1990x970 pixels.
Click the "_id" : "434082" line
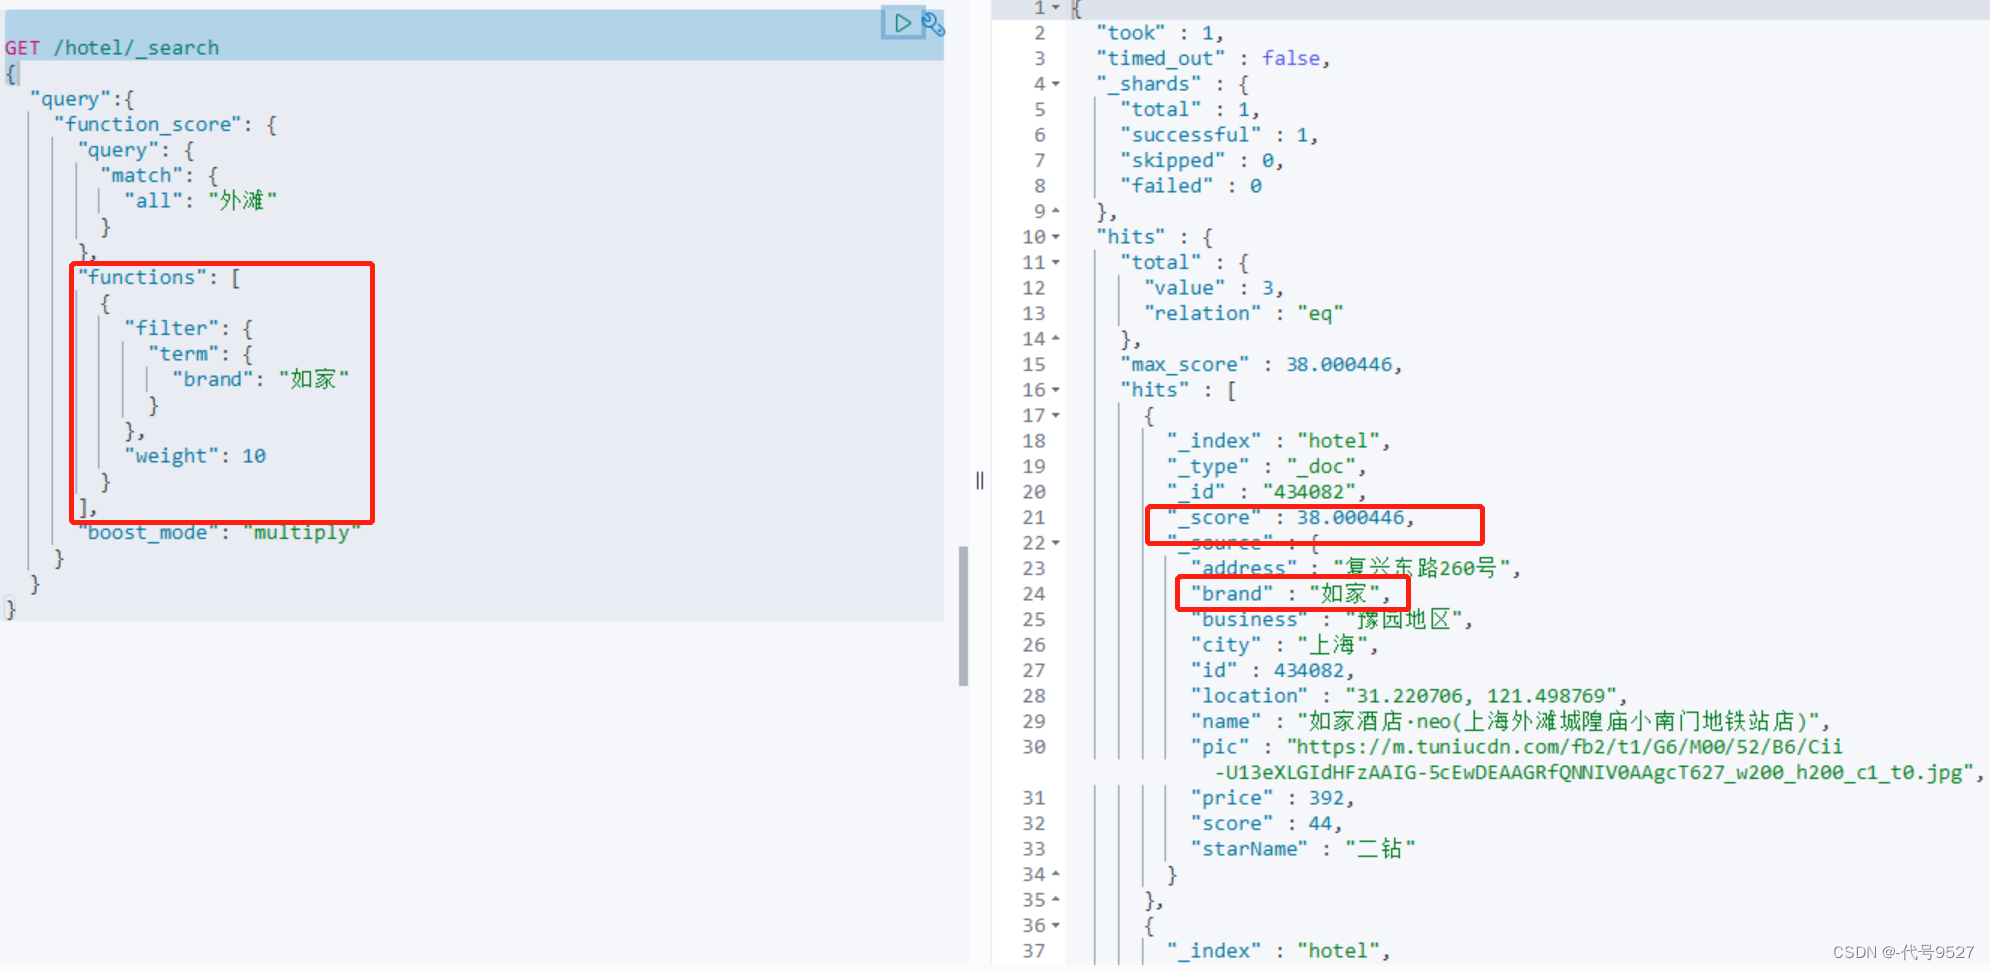pyautogui.click(x=1266, y=492)
